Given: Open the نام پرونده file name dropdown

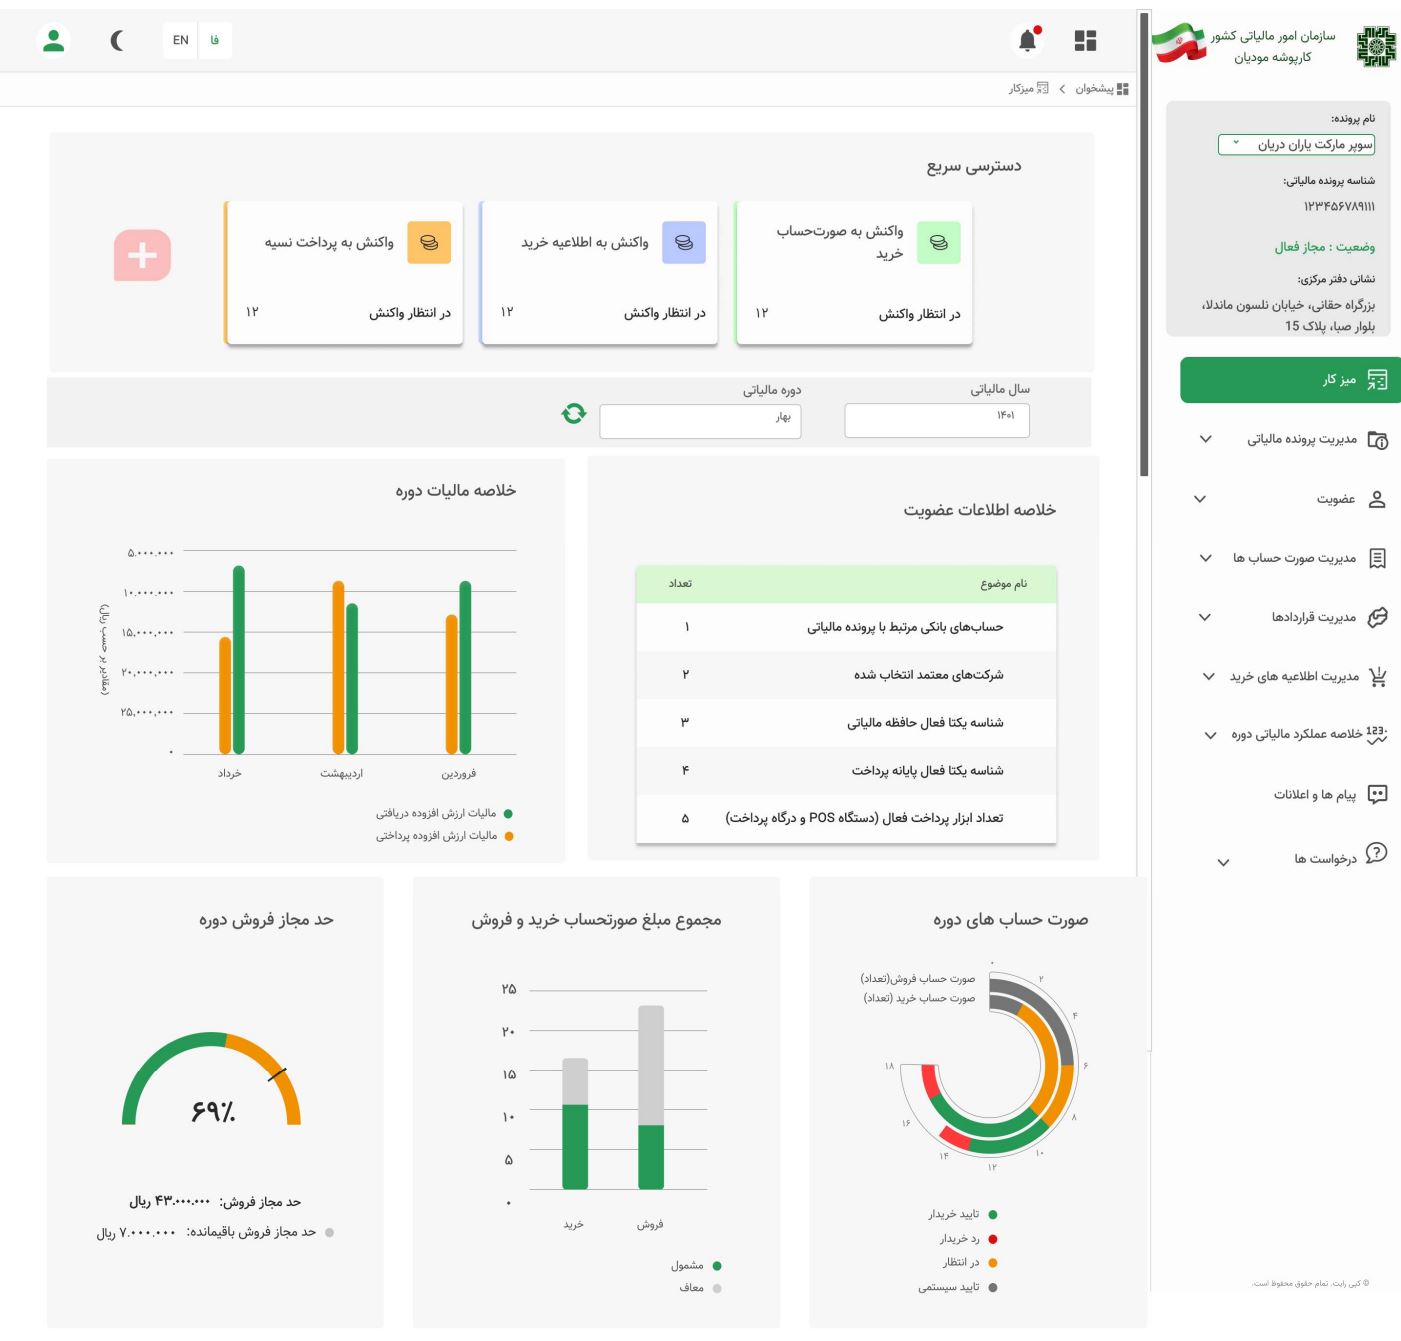Looking at the screenshot, I should [x=1296, y=145].
